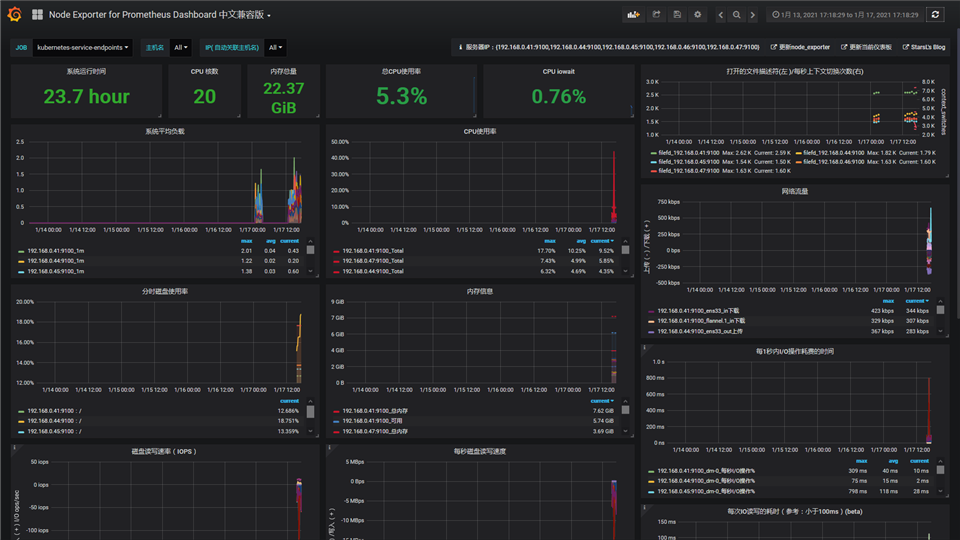Click the 23.7 hour uptime value
This screenshot has height=540, width=960.
(x=86, y=96)
